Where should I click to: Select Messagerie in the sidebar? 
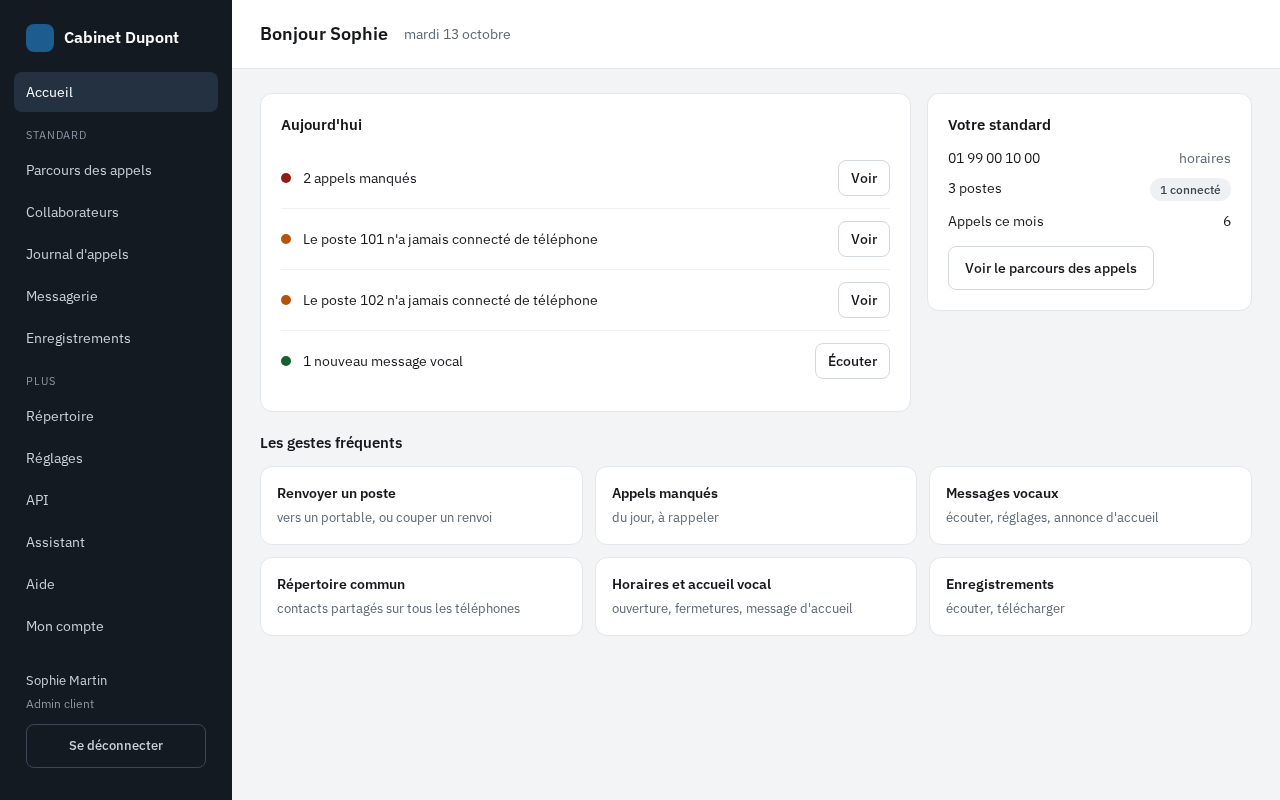(x=116, y=296)
